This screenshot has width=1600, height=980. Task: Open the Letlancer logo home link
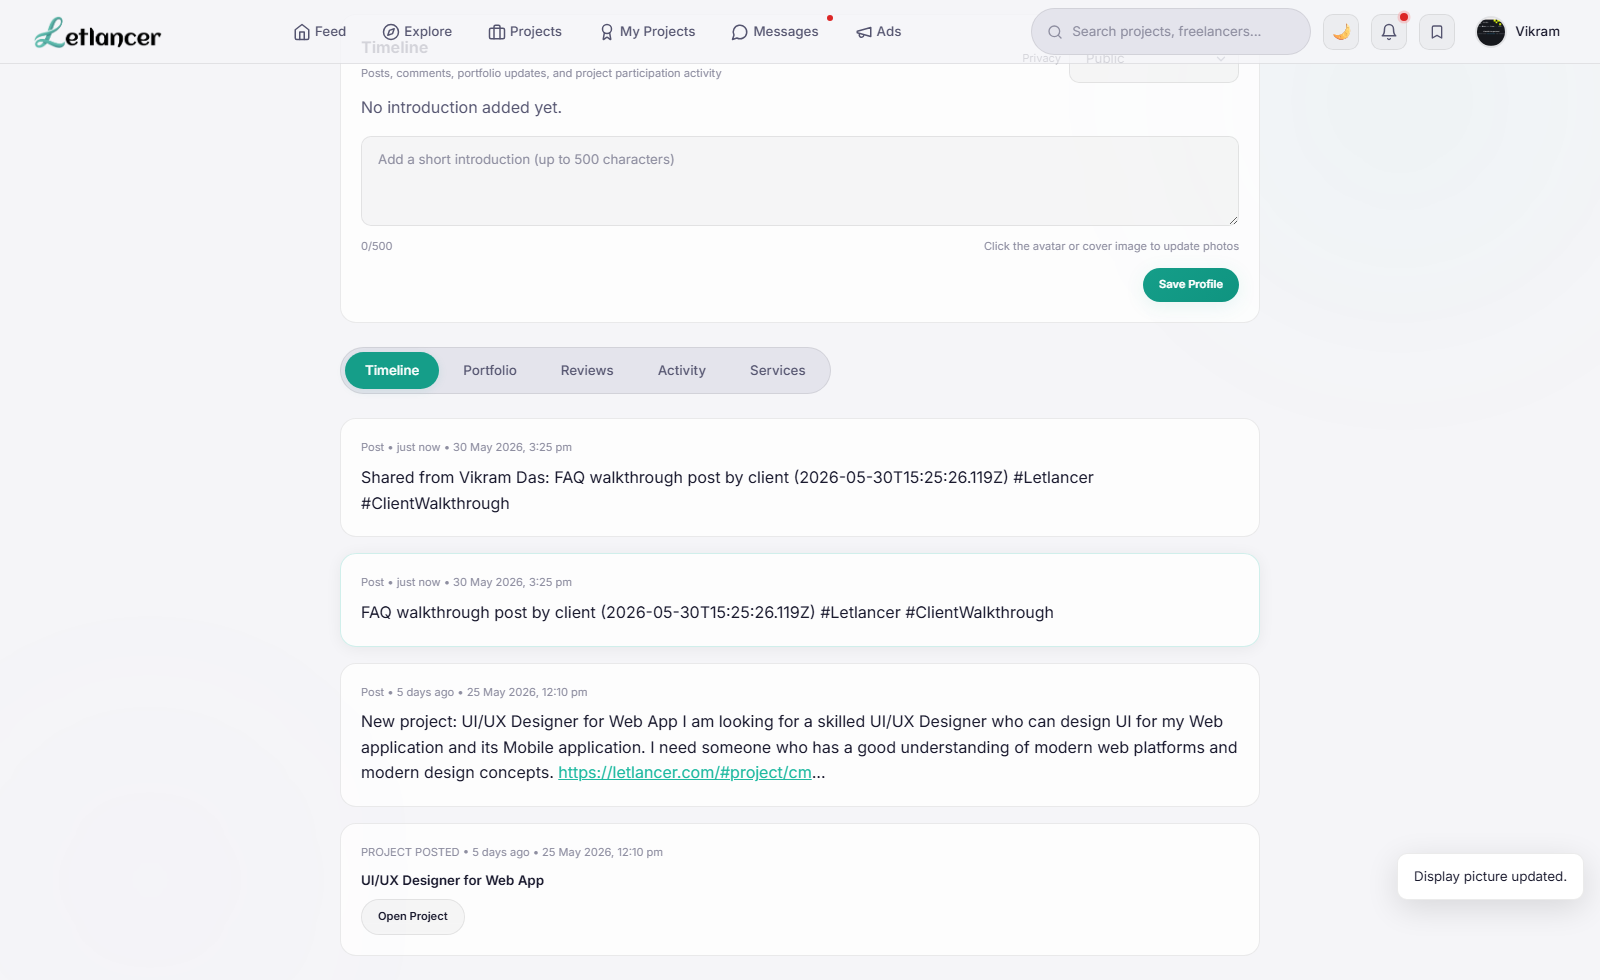tap(98, 33)
